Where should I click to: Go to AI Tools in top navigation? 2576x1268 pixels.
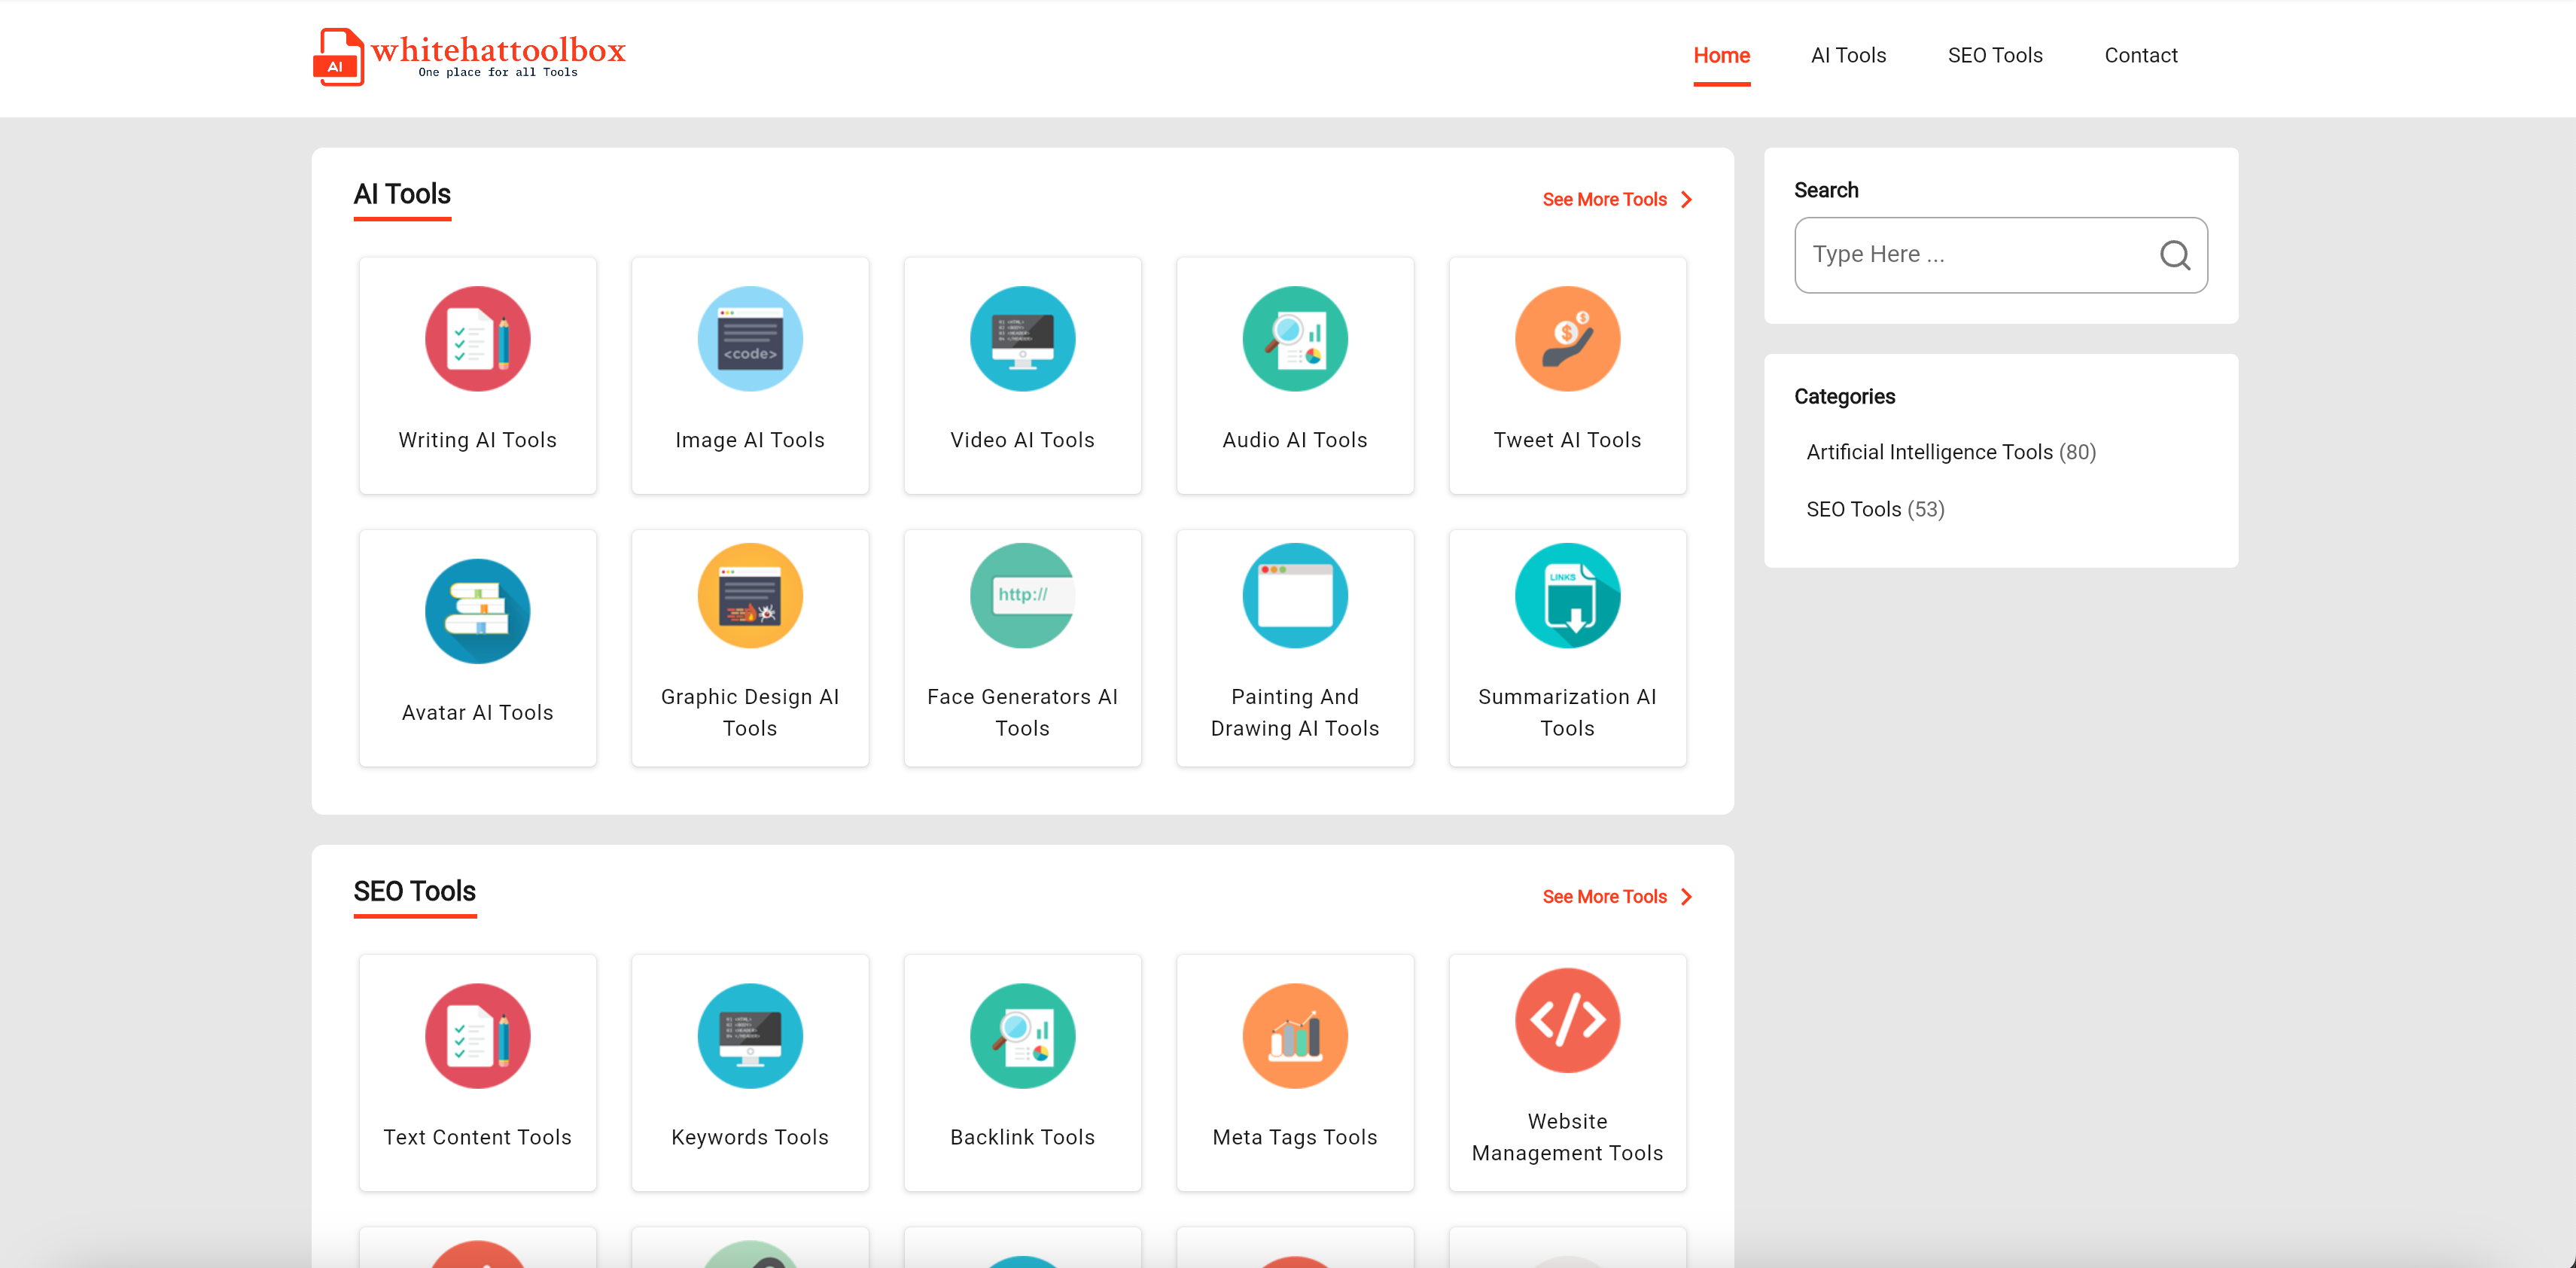(x=1847, y=56)
